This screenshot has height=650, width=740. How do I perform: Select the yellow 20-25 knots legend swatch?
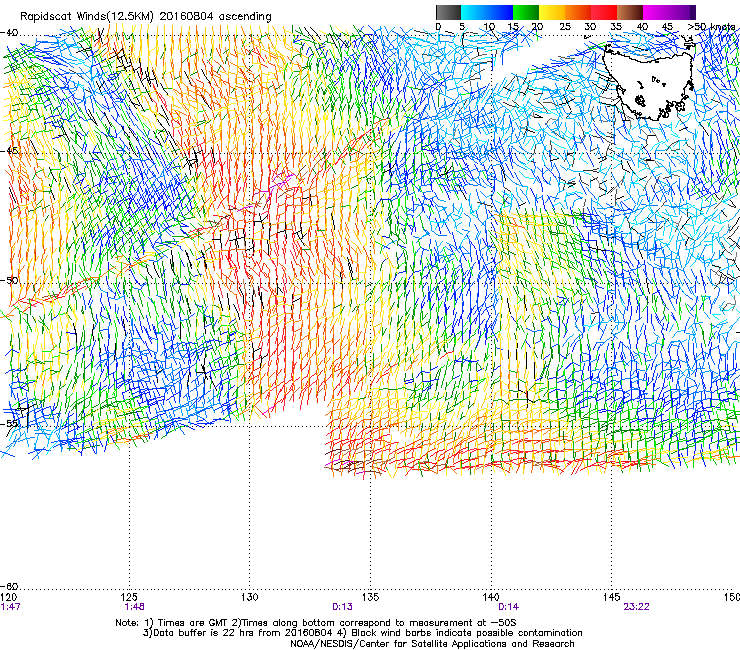click(x=552, y=12)
